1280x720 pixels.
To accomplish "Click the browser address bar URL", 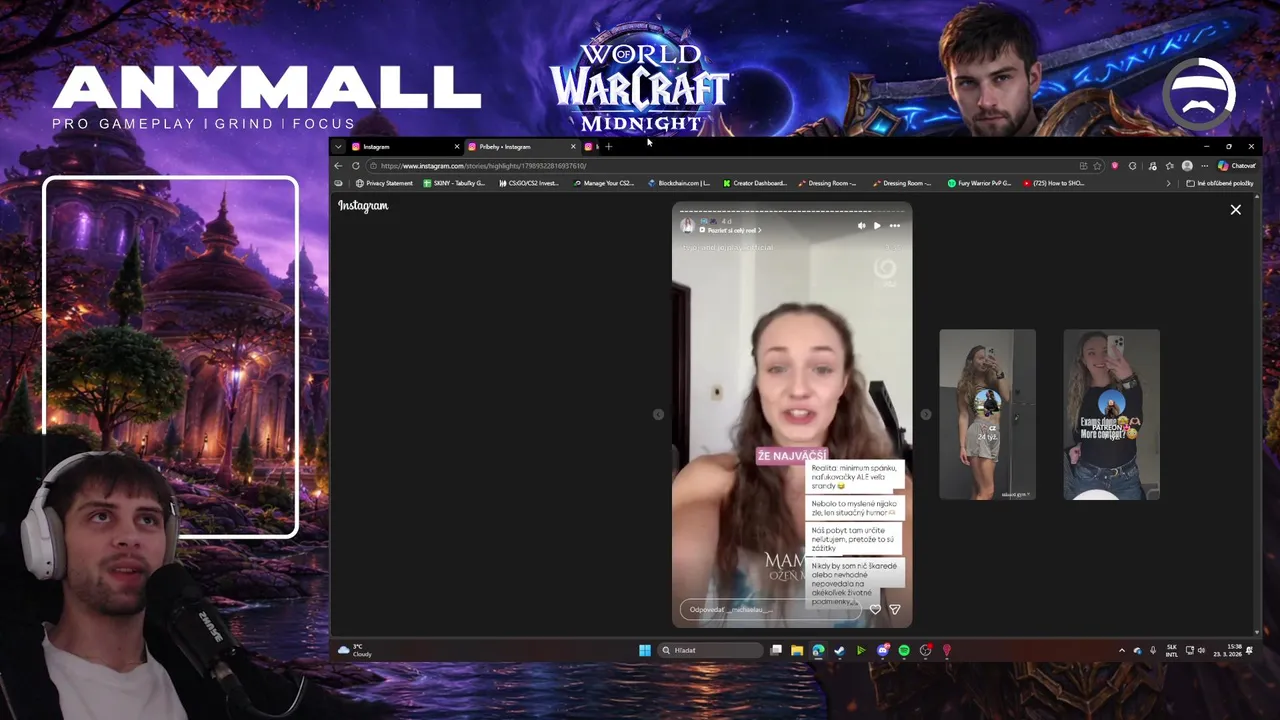I will tap(483, 166).
